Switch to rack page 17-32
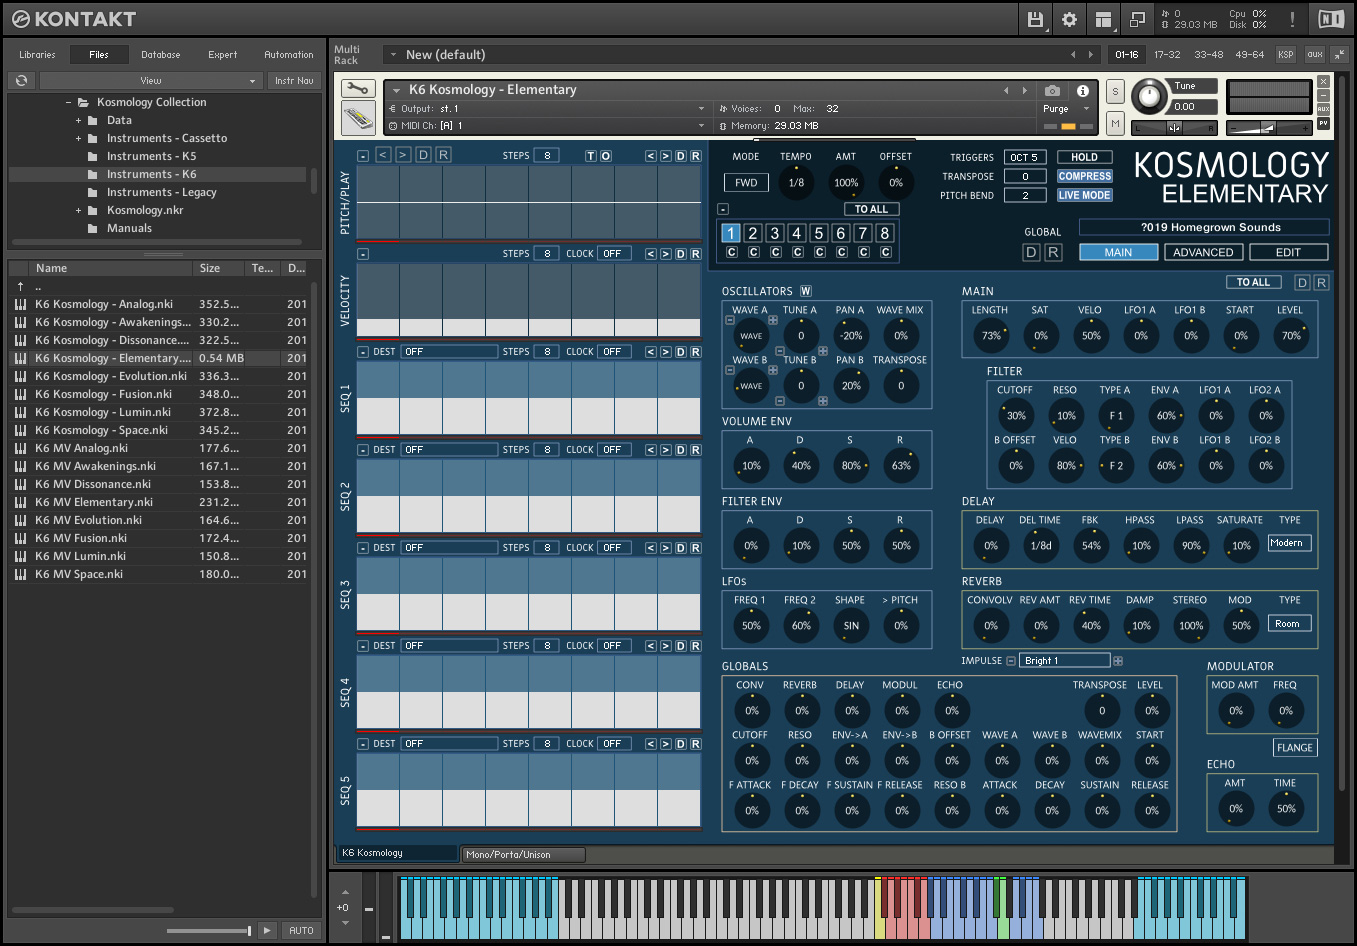Viewport: 1357px width, 946px height. (1167, 54)
